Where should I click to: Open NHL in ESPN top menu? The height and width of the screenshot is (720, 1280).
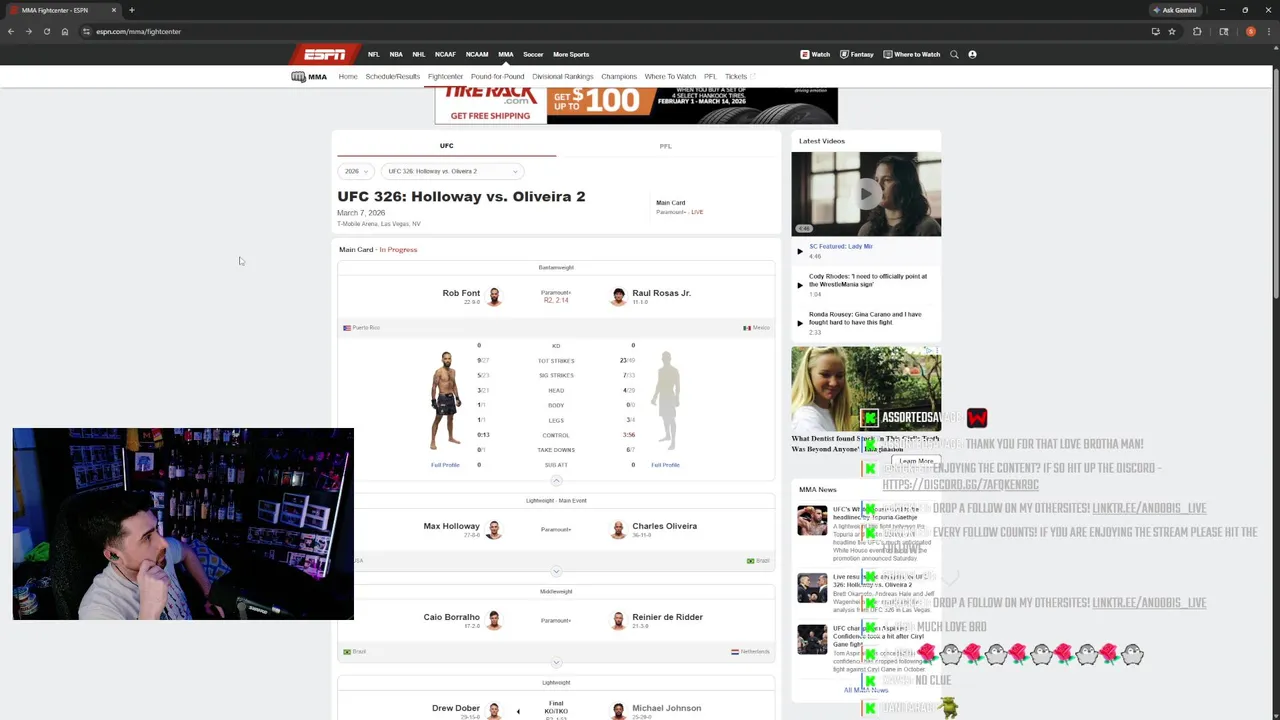click(x=419, y=54)
